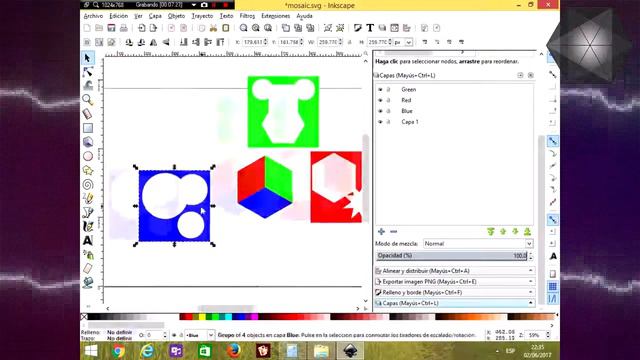640x360 pixels.
Task: Pick the magenta swatch in palette
Action: (254, 317)
